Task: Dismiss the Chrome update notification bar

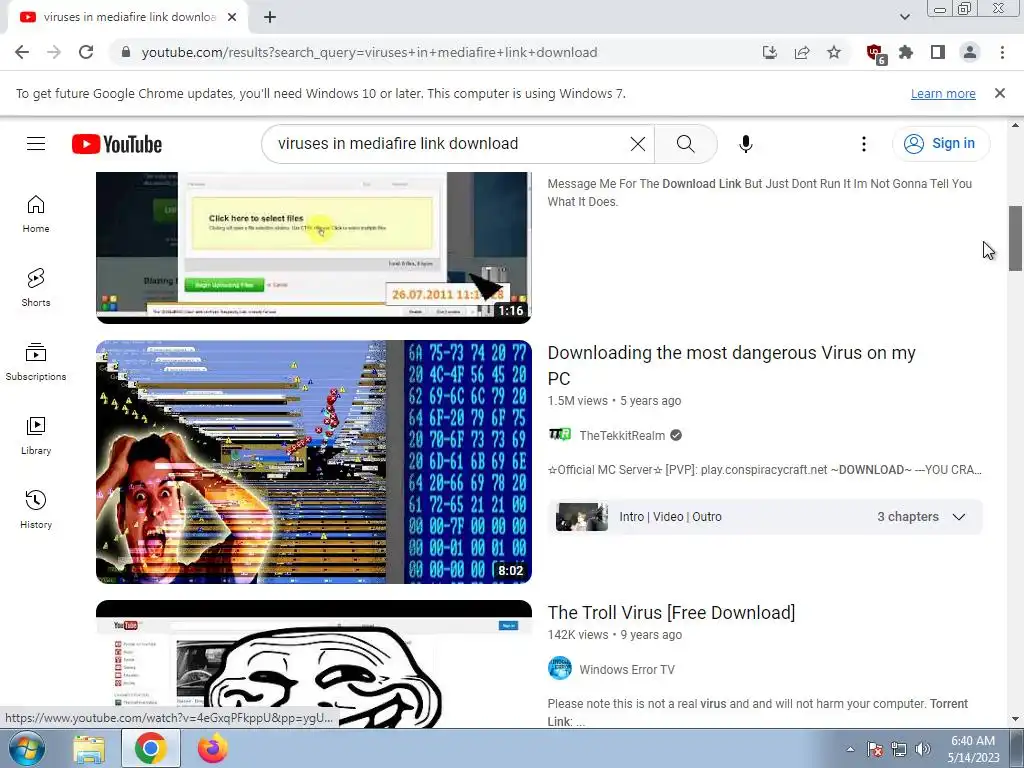Action: pos(999,93)
